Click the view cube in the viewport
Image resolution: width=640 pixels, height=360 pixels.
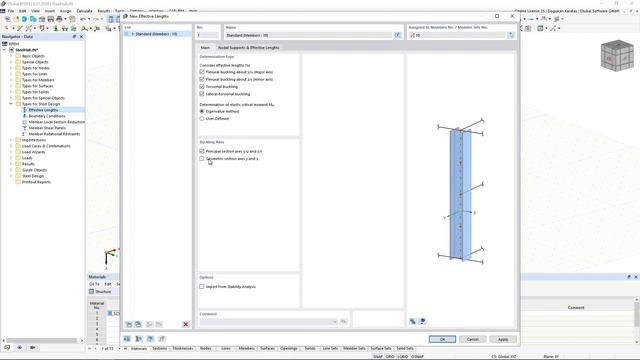click(x=617, y=56)
